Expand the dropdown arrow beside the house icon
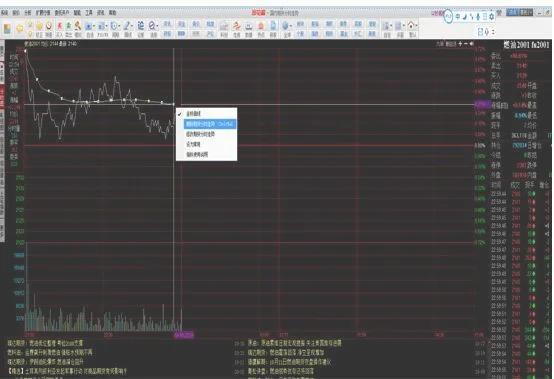The height and width of the screenshot is (379, 554). coord(417,26)
